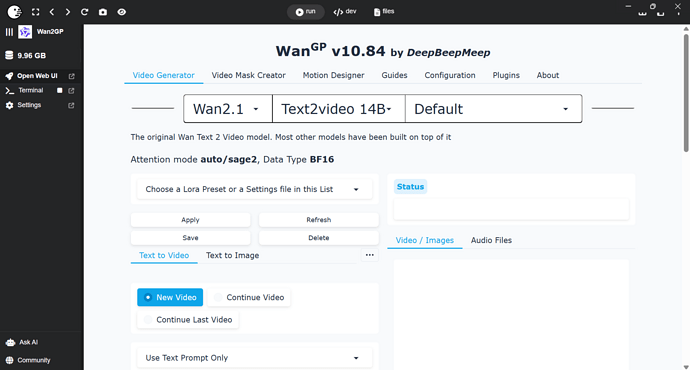Click the Refresh button

[x=319, y=220]
